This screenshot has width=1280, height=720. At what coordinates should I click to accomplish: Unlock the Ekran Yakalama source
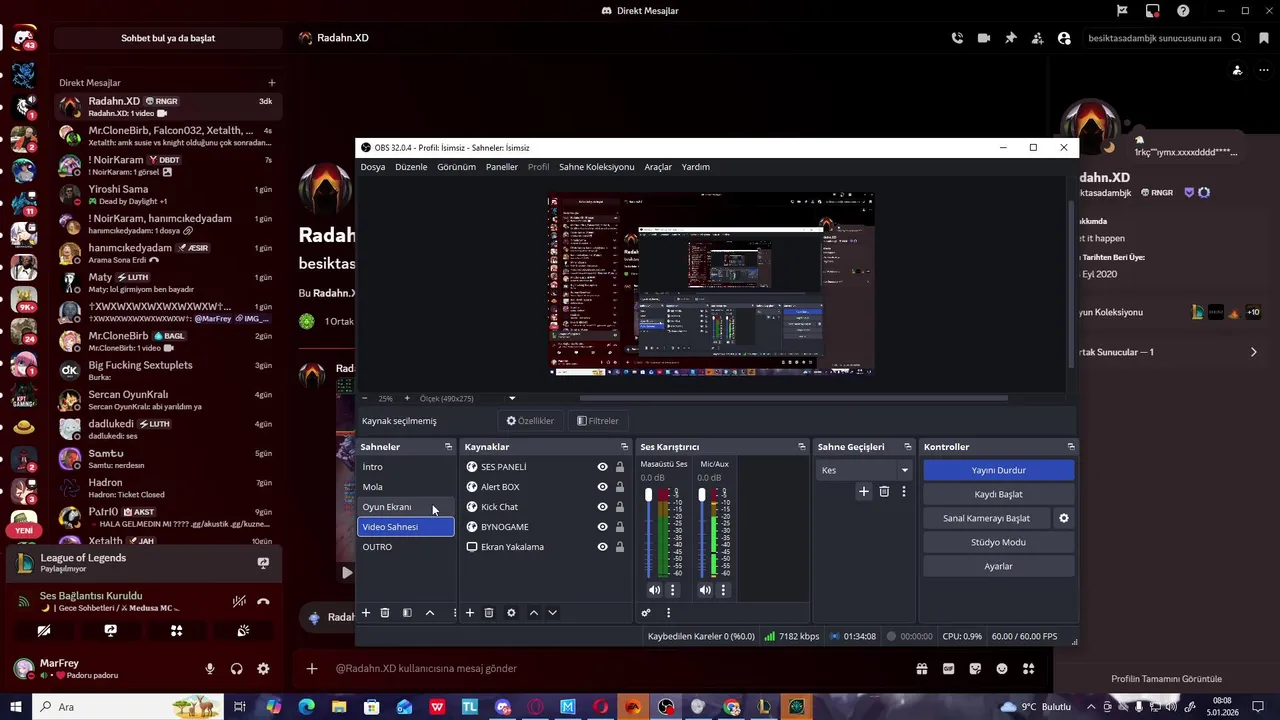coord(620,547)
